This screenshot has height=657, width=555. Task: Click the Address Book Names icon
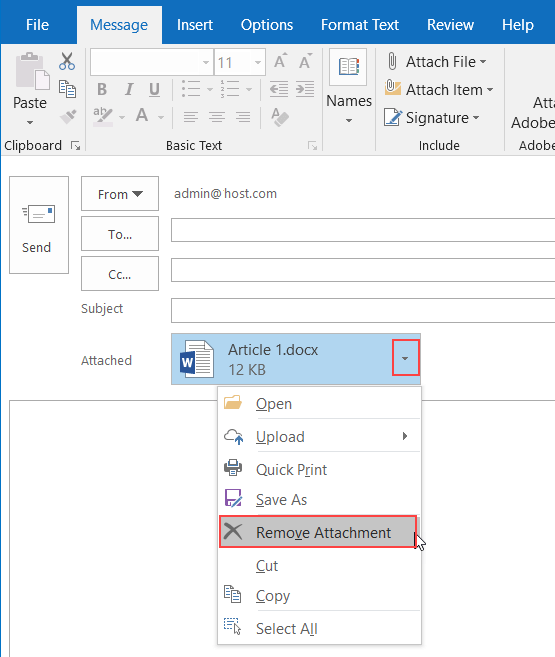[348, 67]
